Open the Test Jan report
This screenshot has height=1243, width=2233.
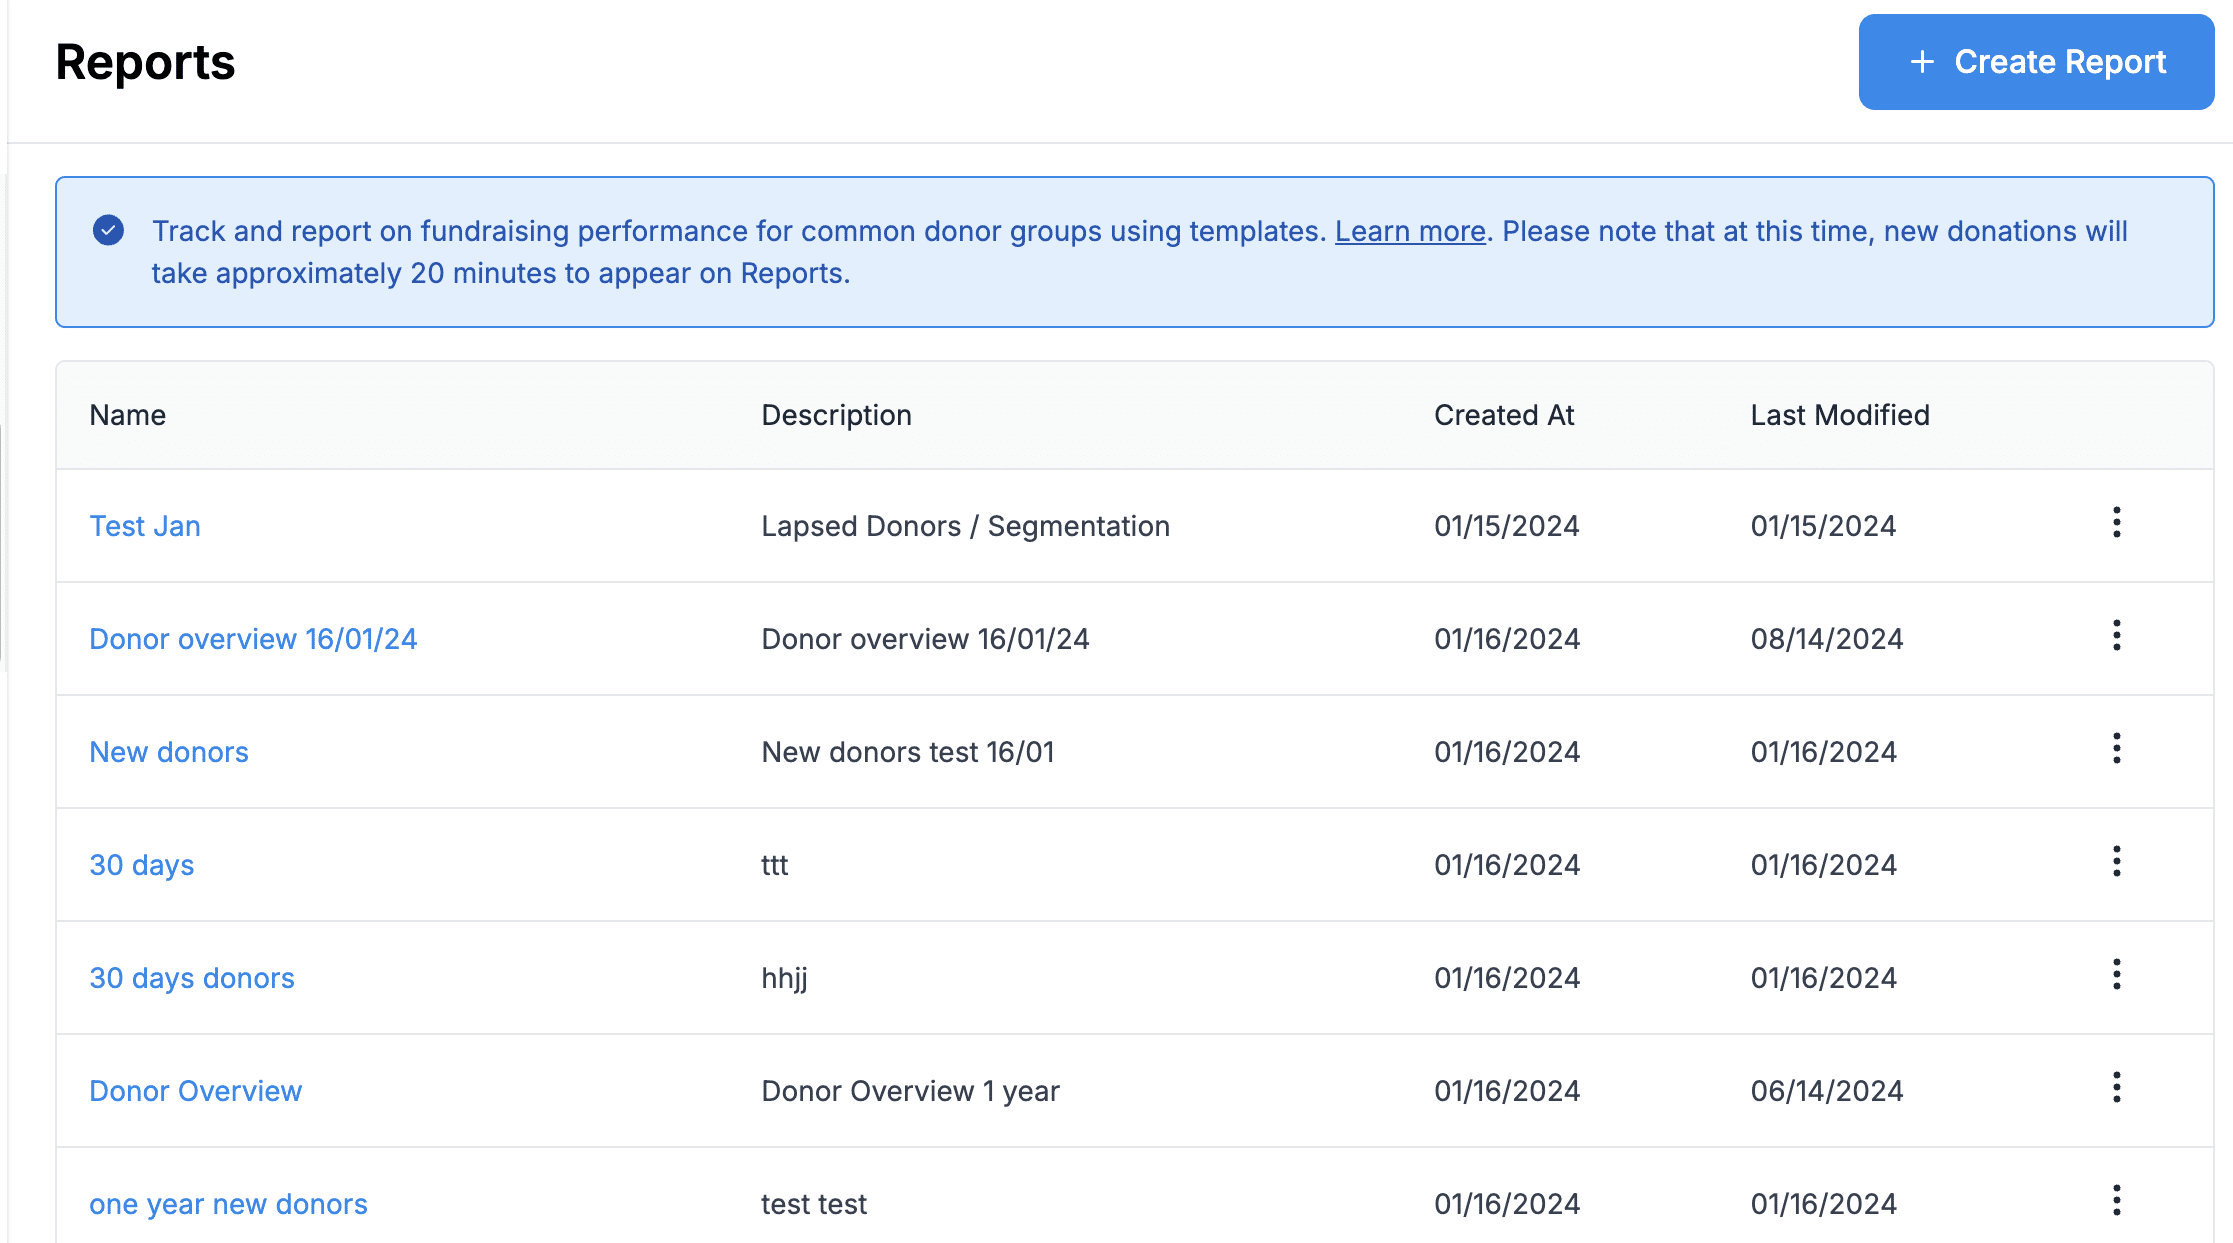tap(144, 525)
